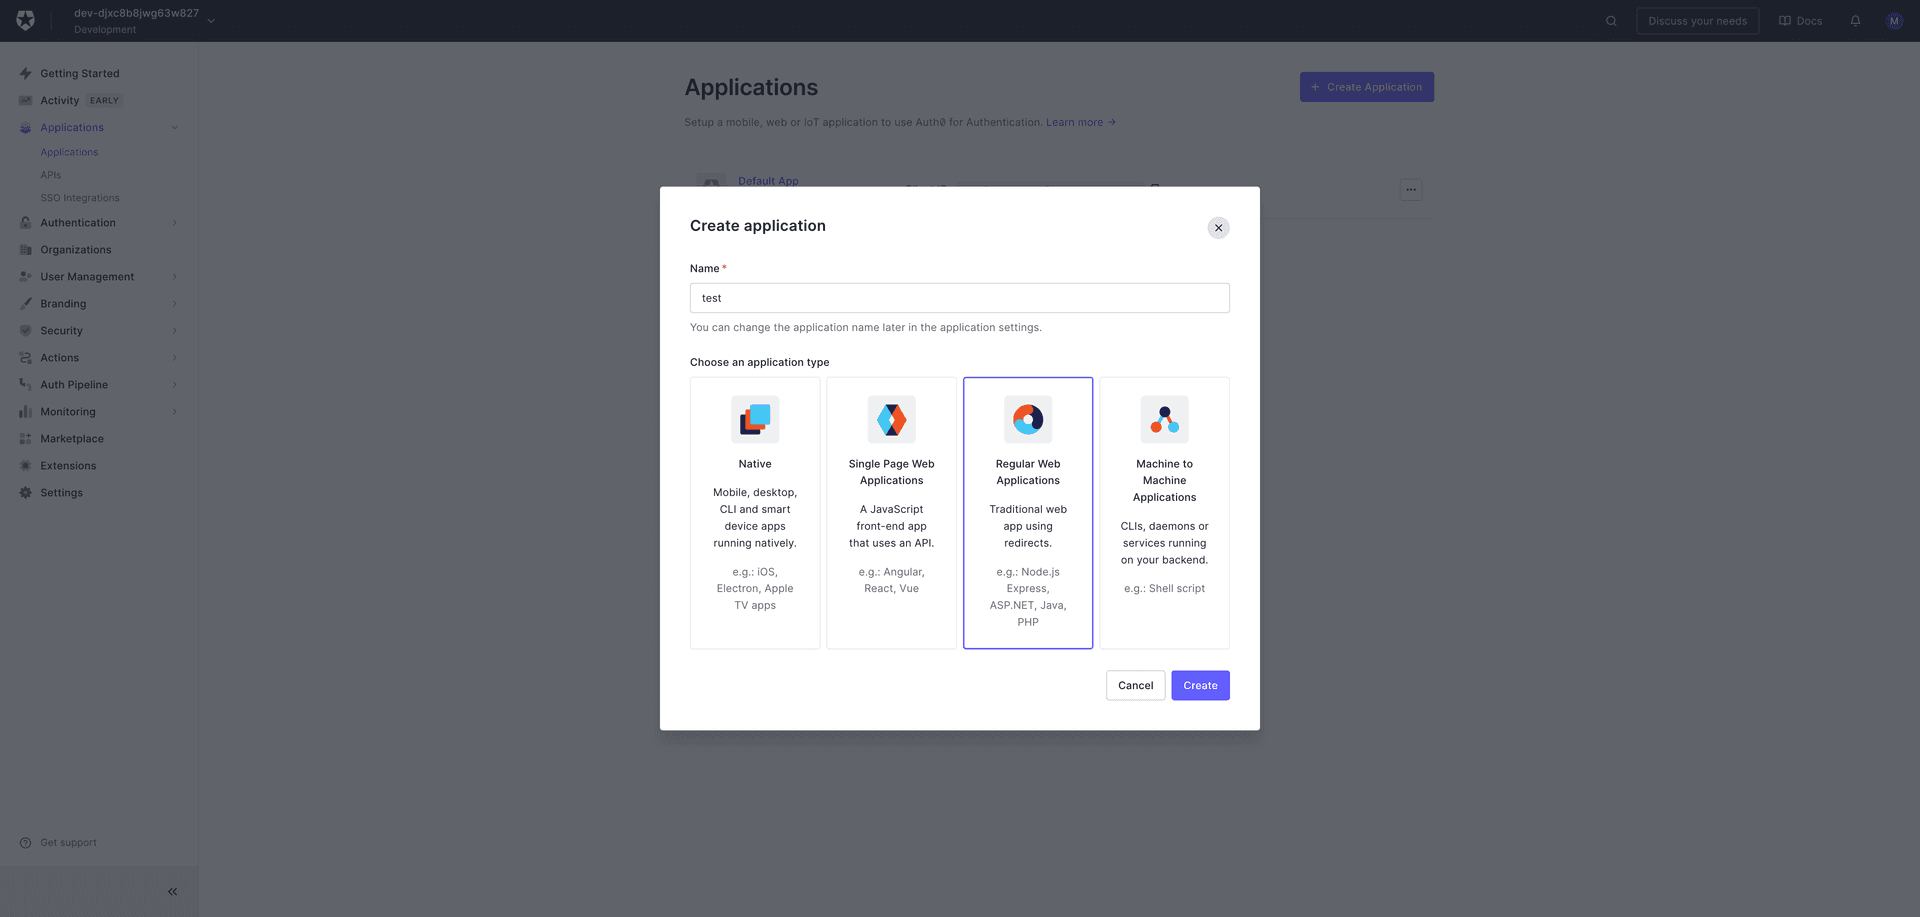Open search via magnifier icon
This screenshot has height=917, width=1920.
[x=1611, y=21]
